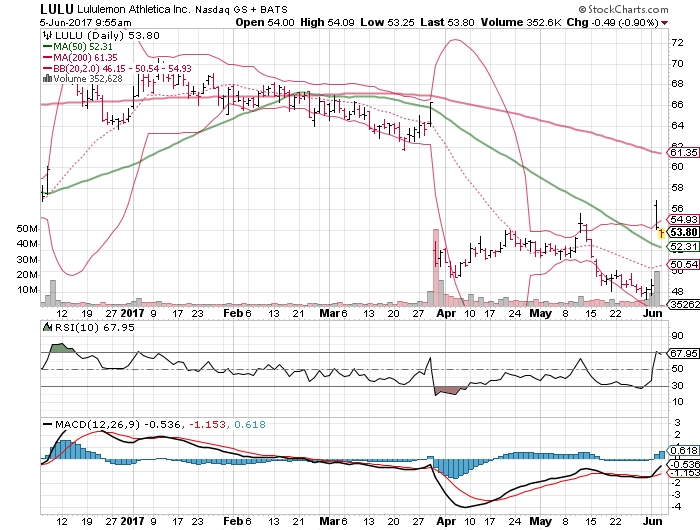The height and width of the screenshot is (530, 700).
Task: Click the 52.31 MA(50) price tag
Action: click(x=683, y=246)
